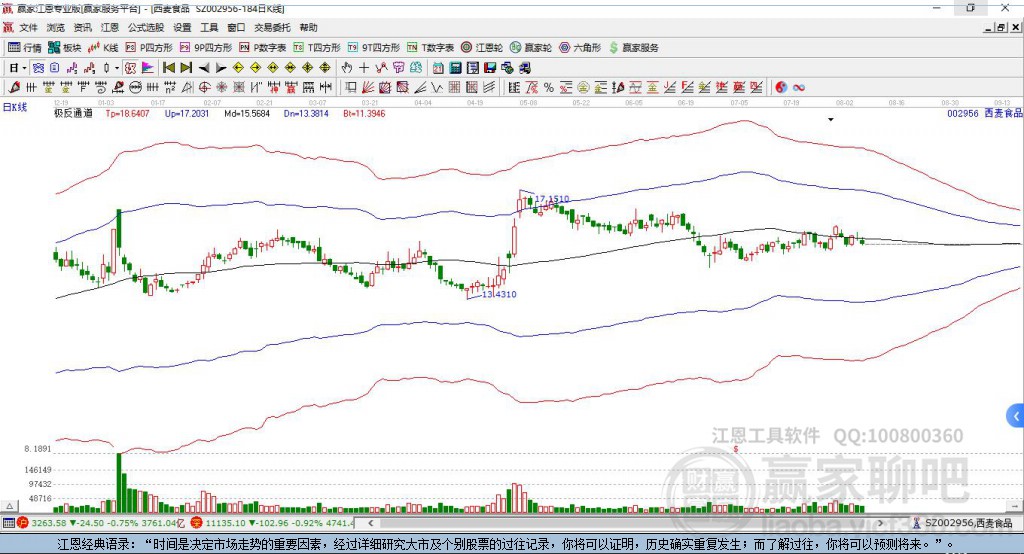
Task: Jump to last bar with skip-end icon
Action: pos(186,68)
